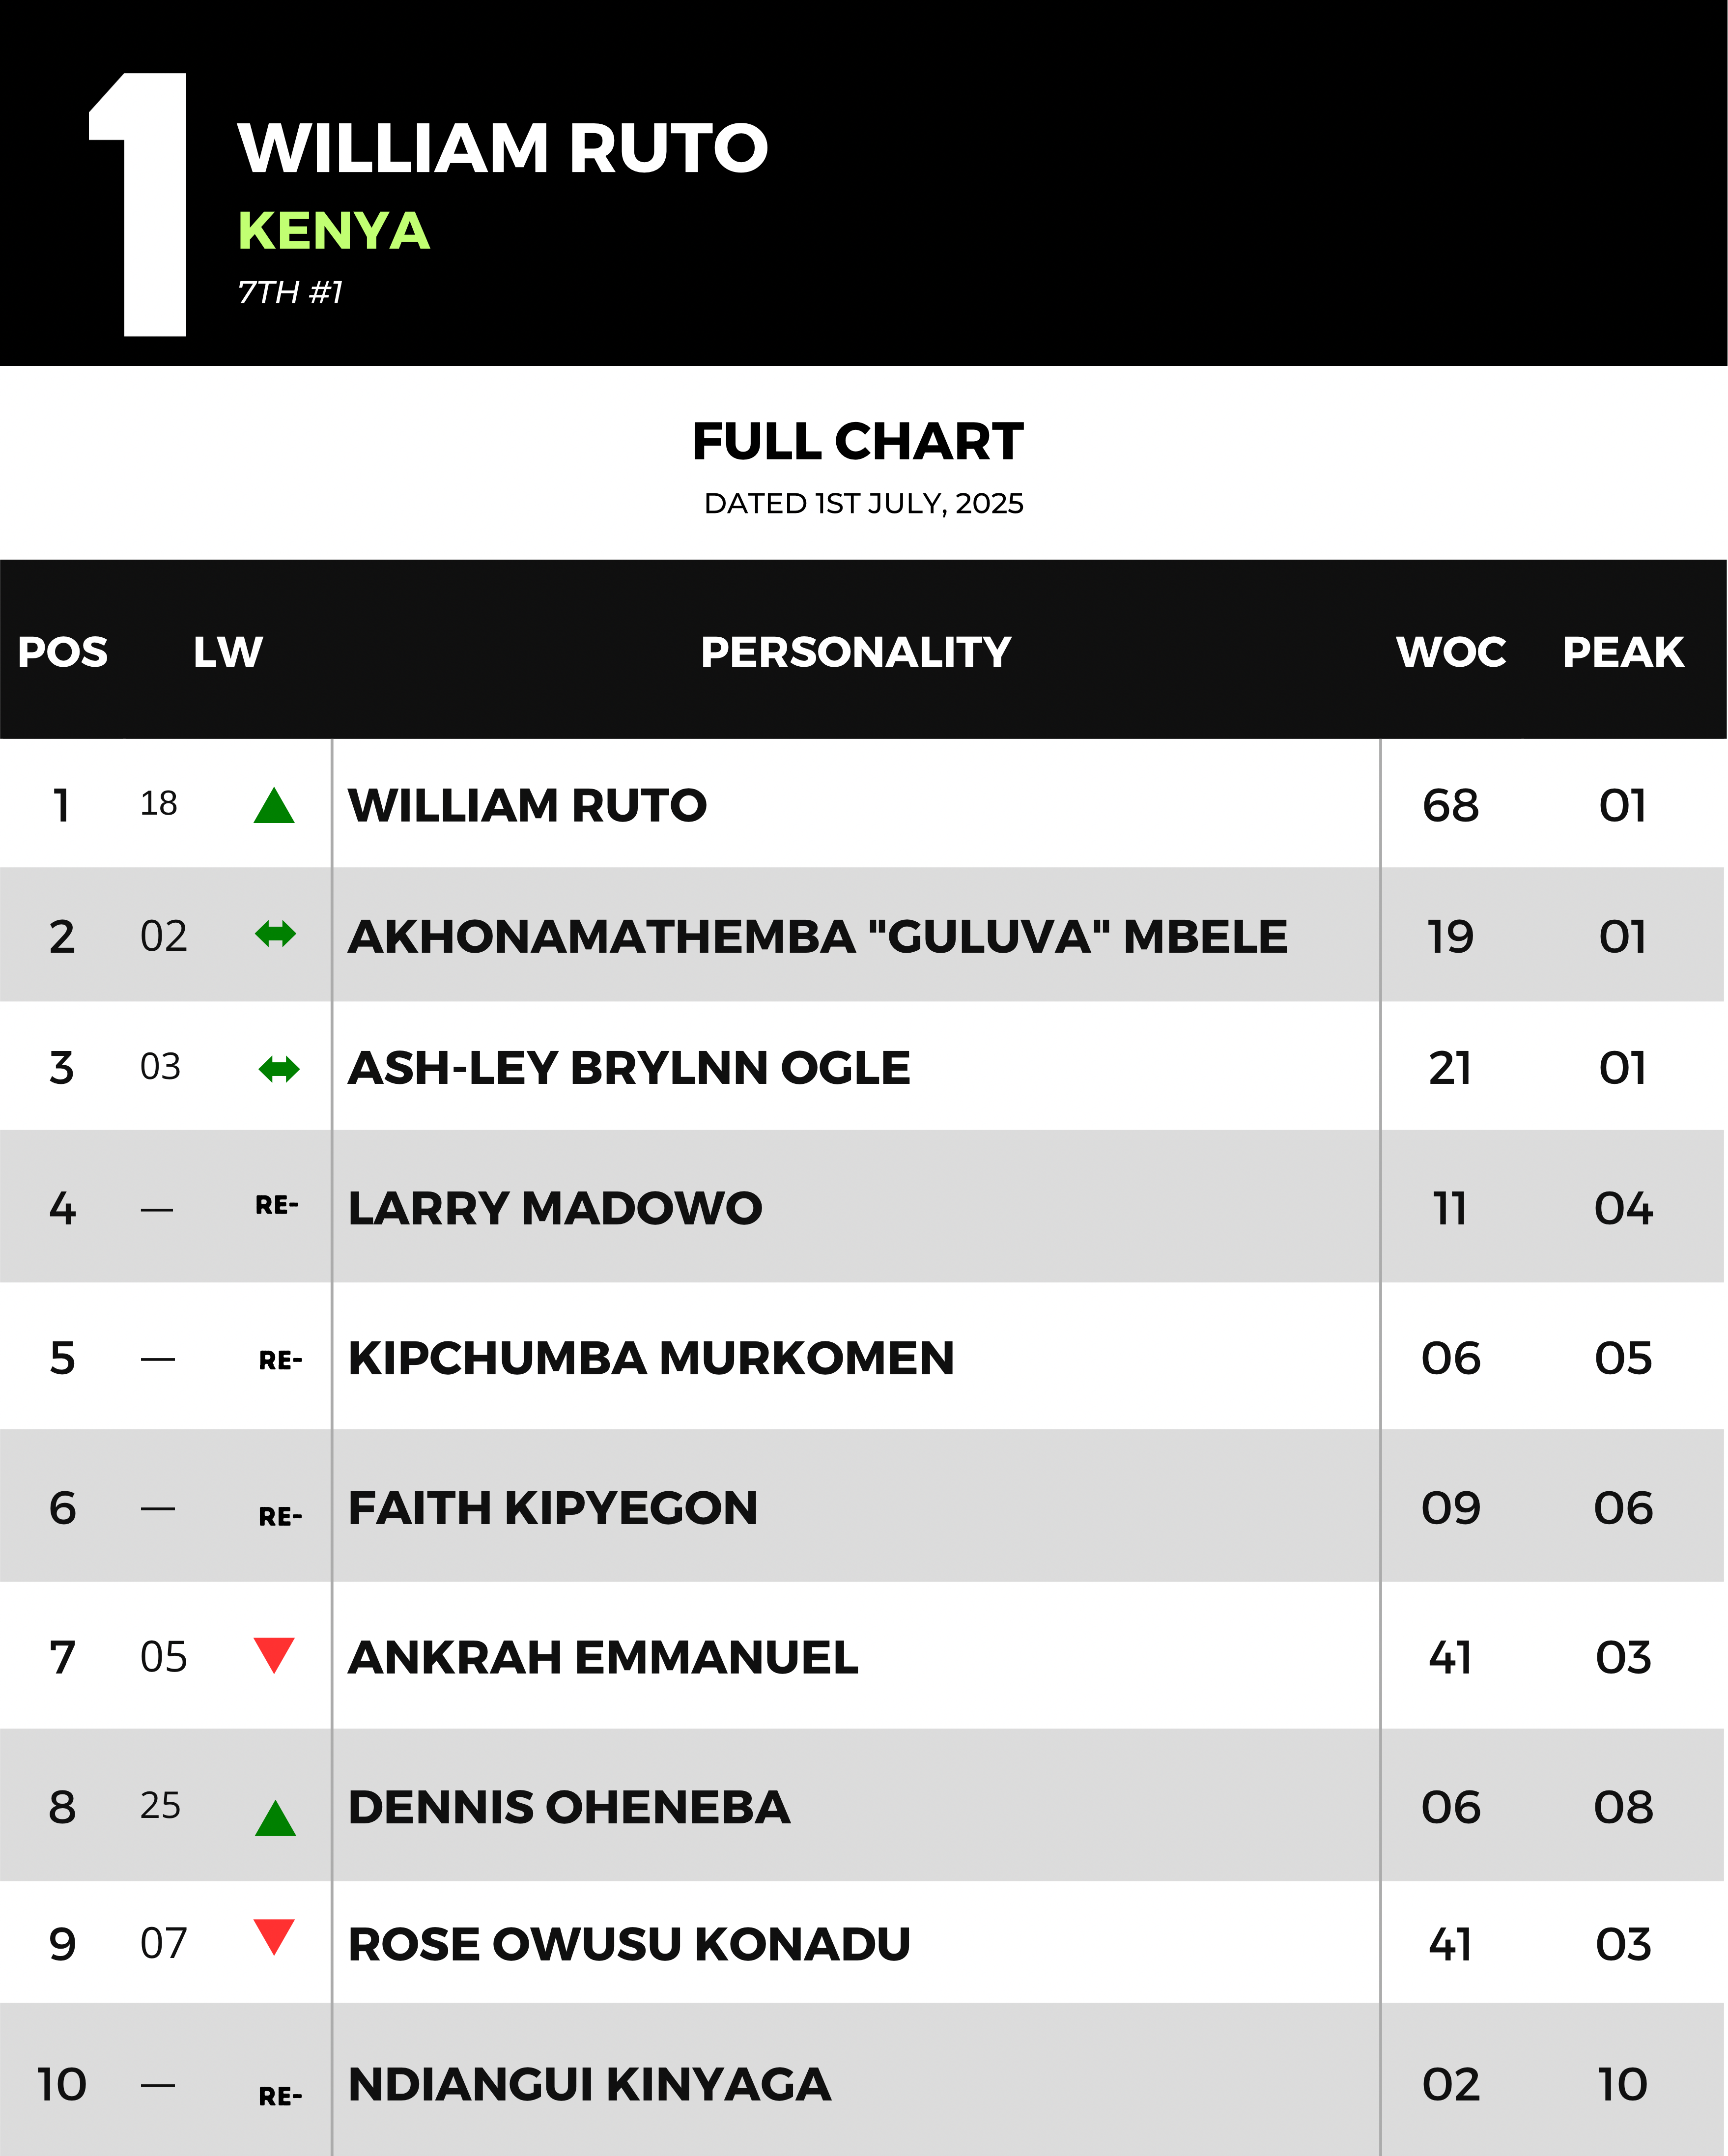Click the green sideways arrow in Ash-Ley Brylnn Ogle row

(x=279, y=1069)
